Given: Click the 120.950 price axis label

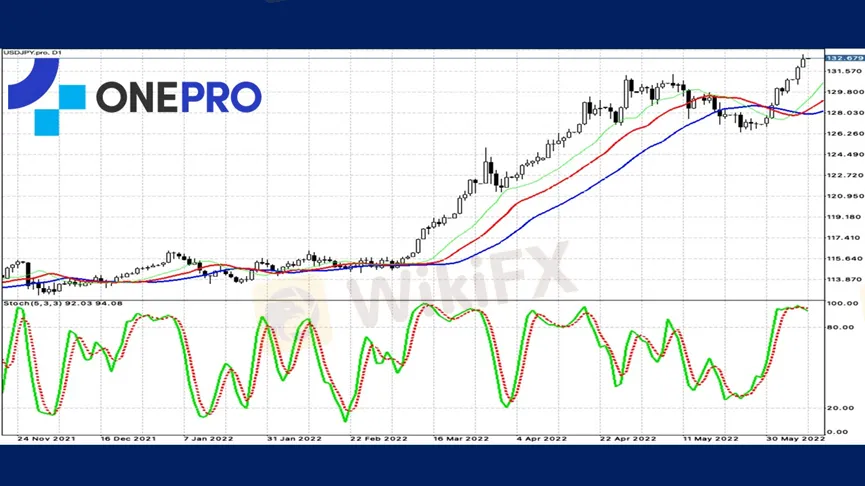Looking at the screenshot, I should point(845,196).
